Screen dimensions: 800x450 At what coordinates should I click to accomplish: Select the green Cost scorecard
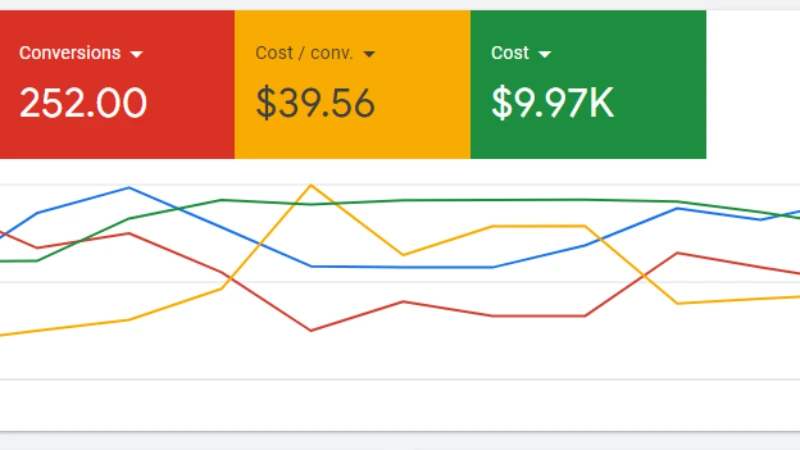point(588,84)
